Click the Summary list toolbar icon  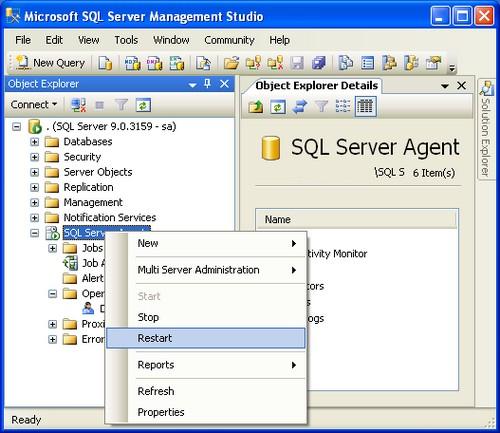pyautogui.click(x=367, y=63)
